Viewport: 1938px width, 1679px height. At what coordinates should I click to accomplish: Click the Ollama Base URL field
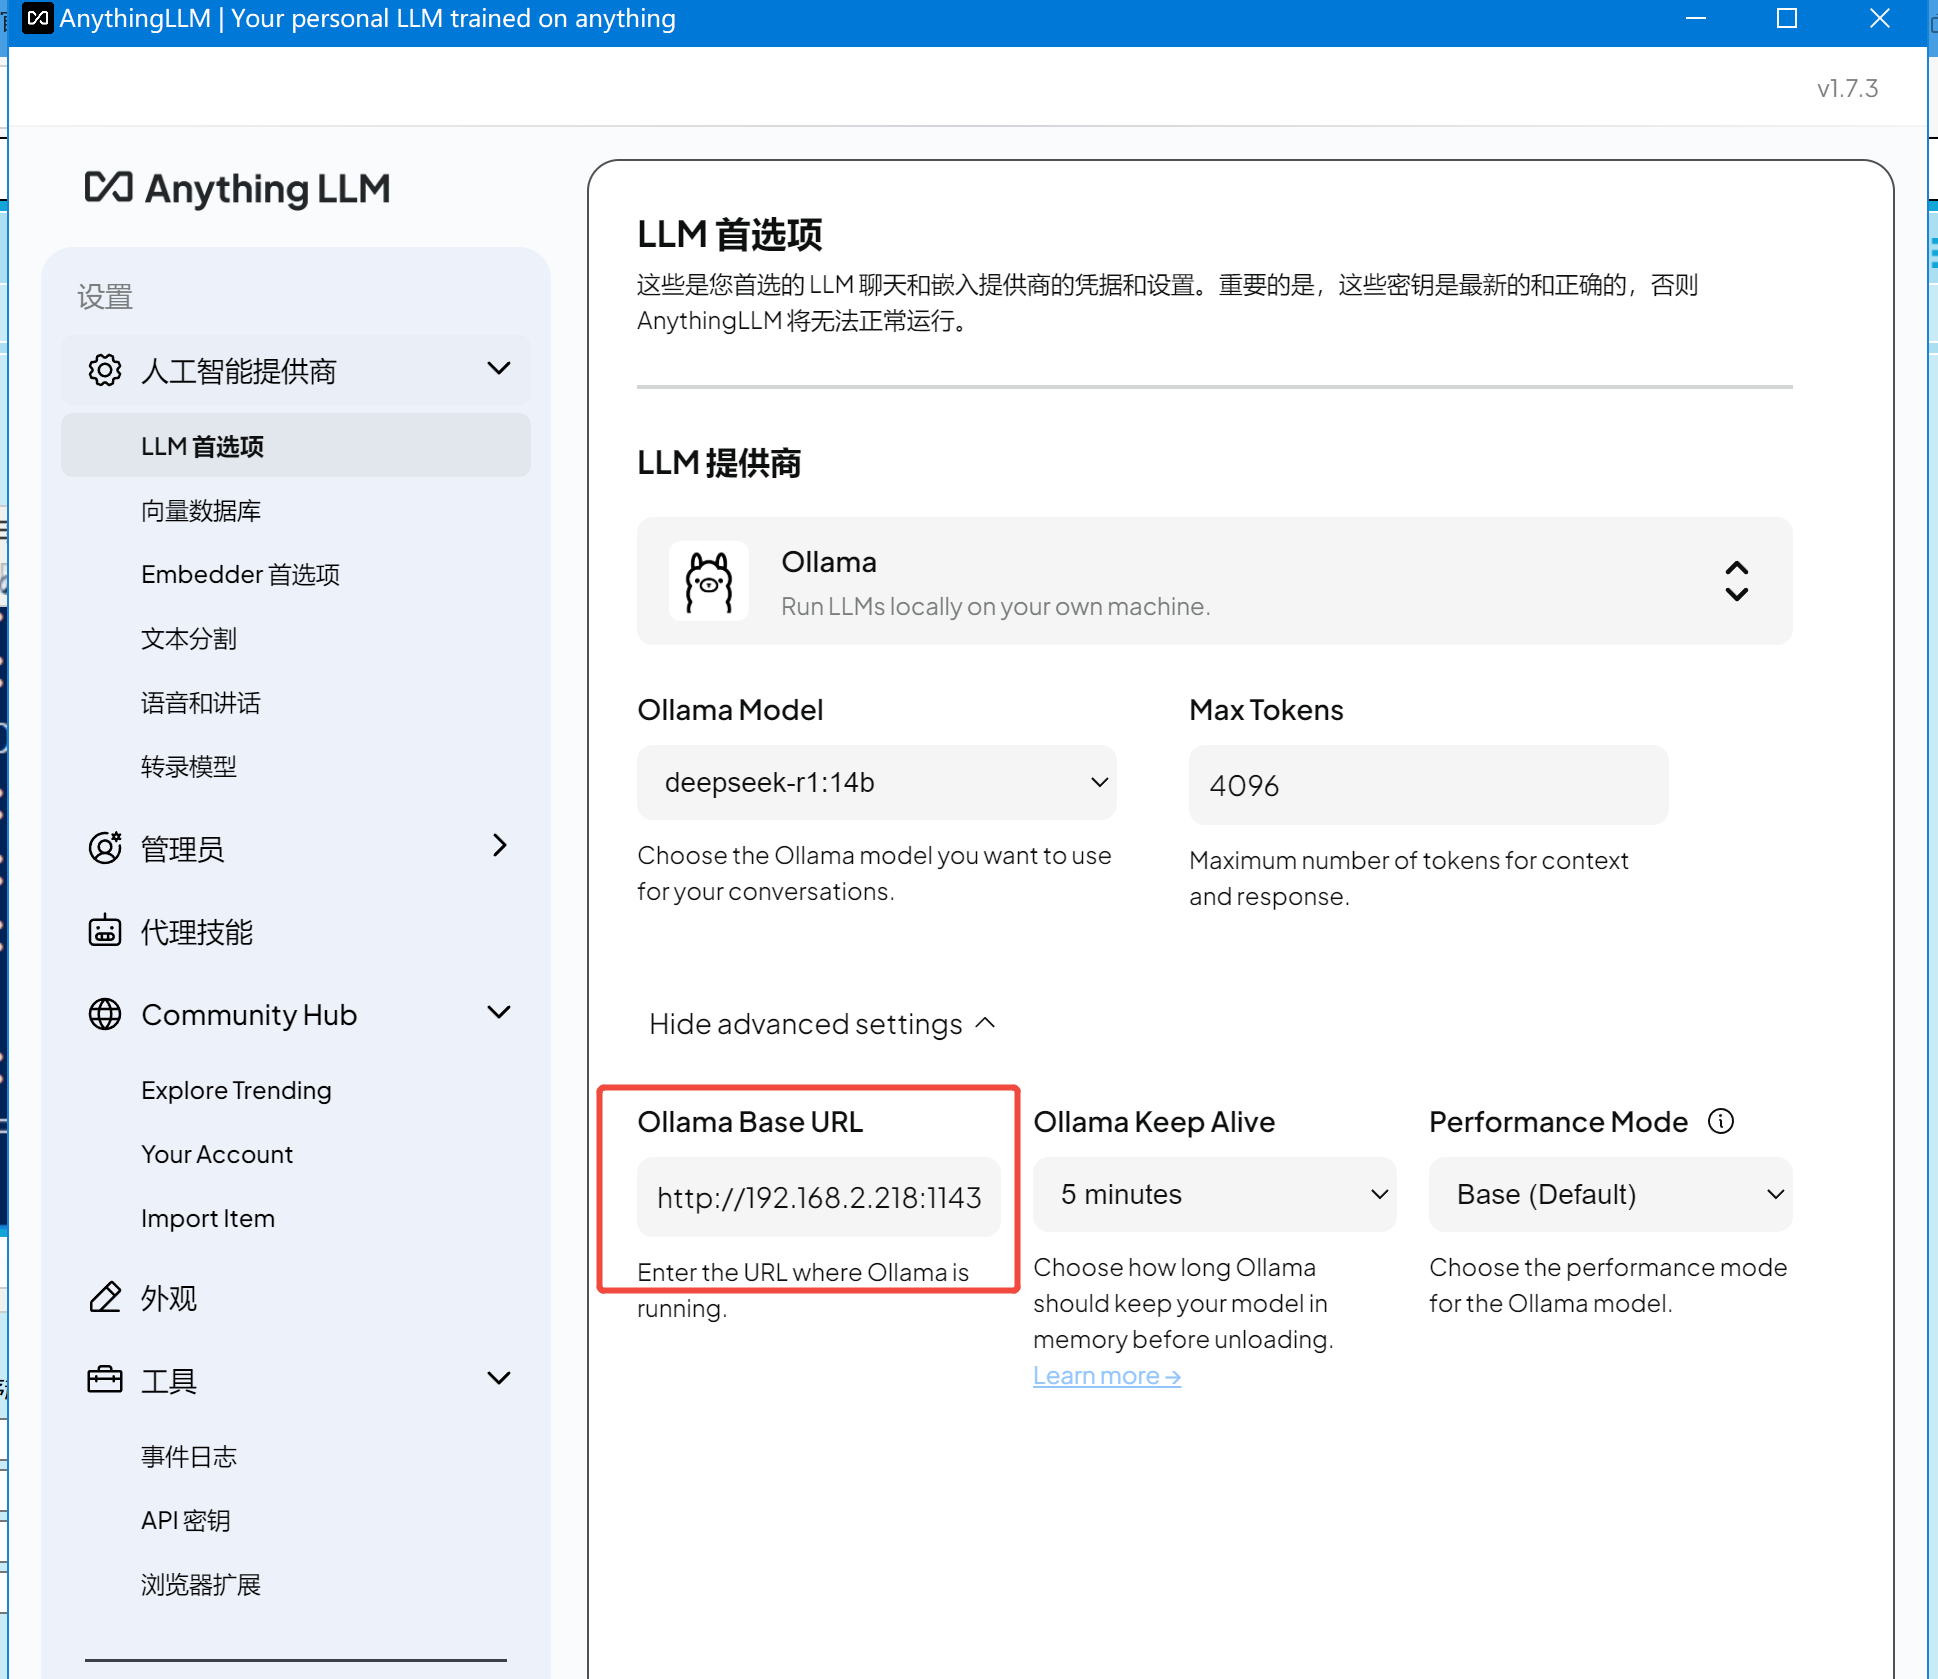[x=819, y=1197]
